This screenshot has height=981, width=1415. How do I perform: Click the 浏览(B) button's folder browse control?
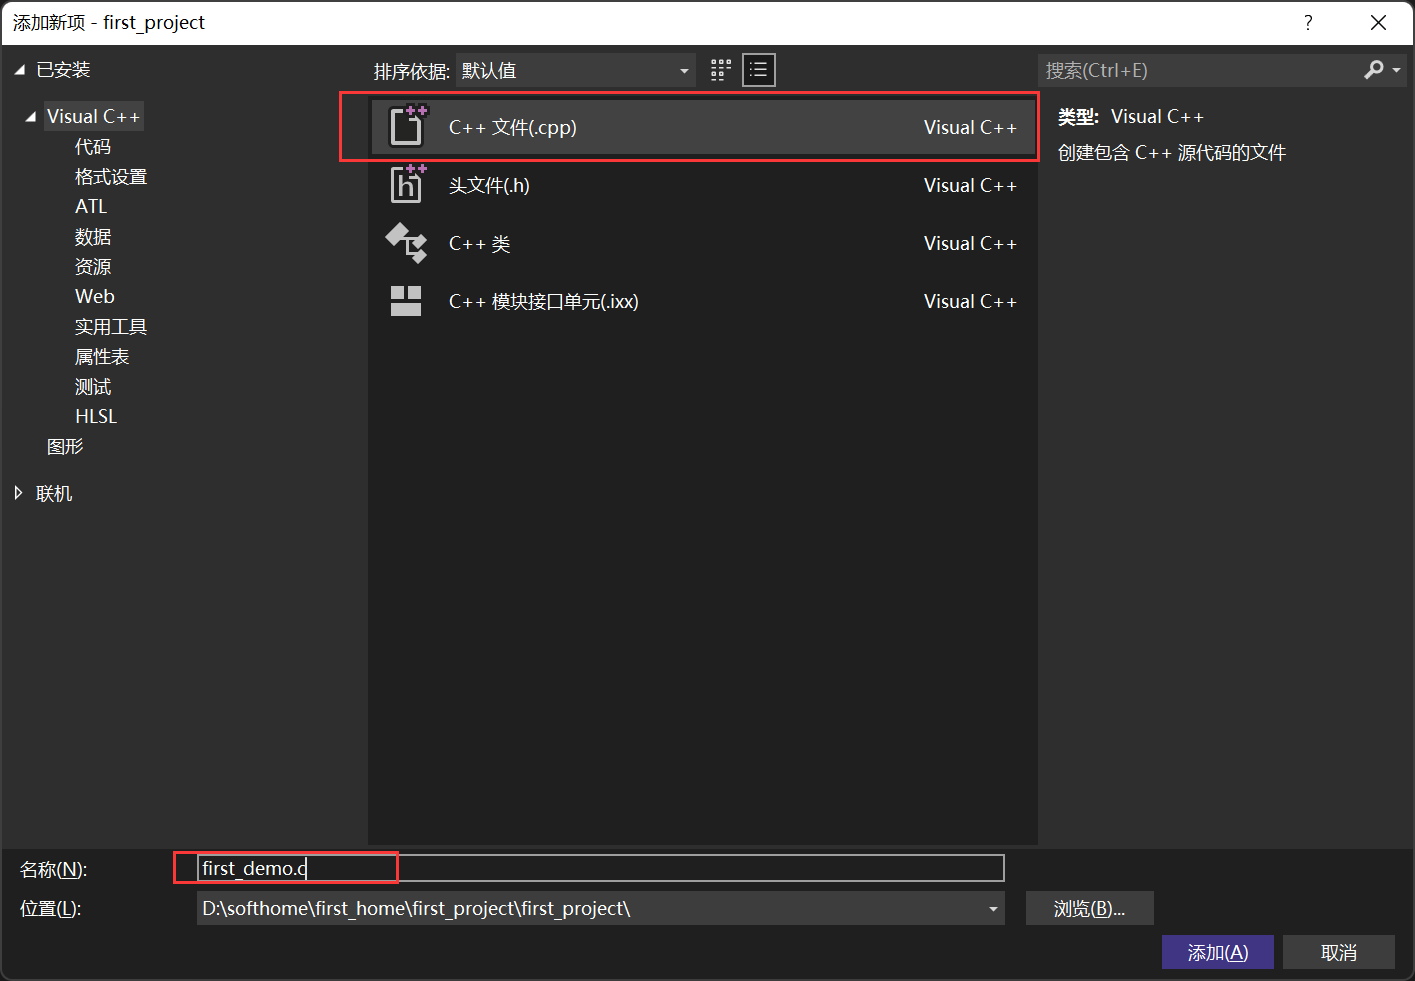[x=1089, y=908]
